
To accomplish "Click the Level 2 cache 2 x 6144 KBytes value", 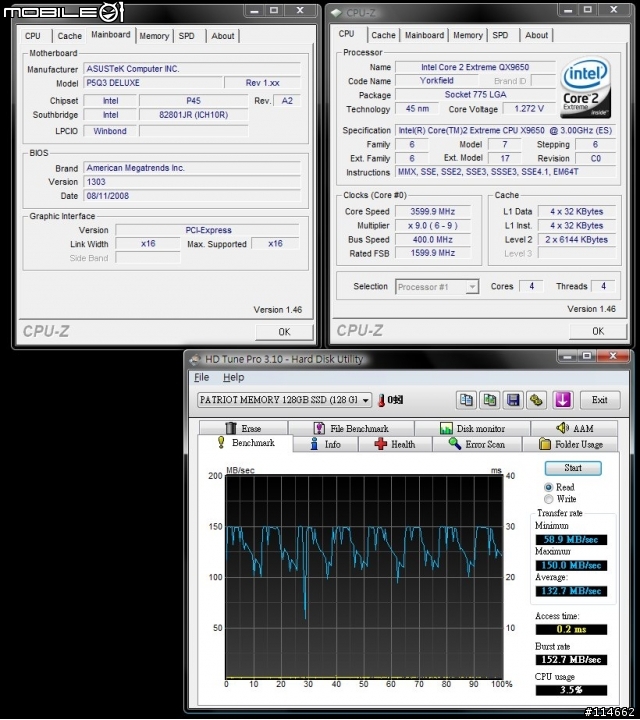I will tap(577, 240).
